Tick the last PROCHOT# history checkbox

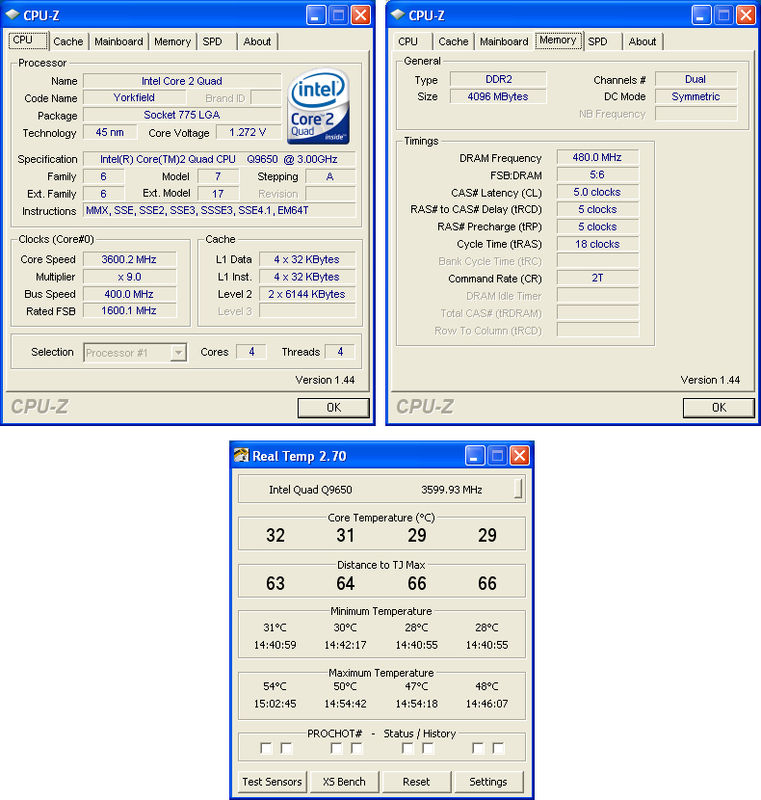[x=498, y=748]
